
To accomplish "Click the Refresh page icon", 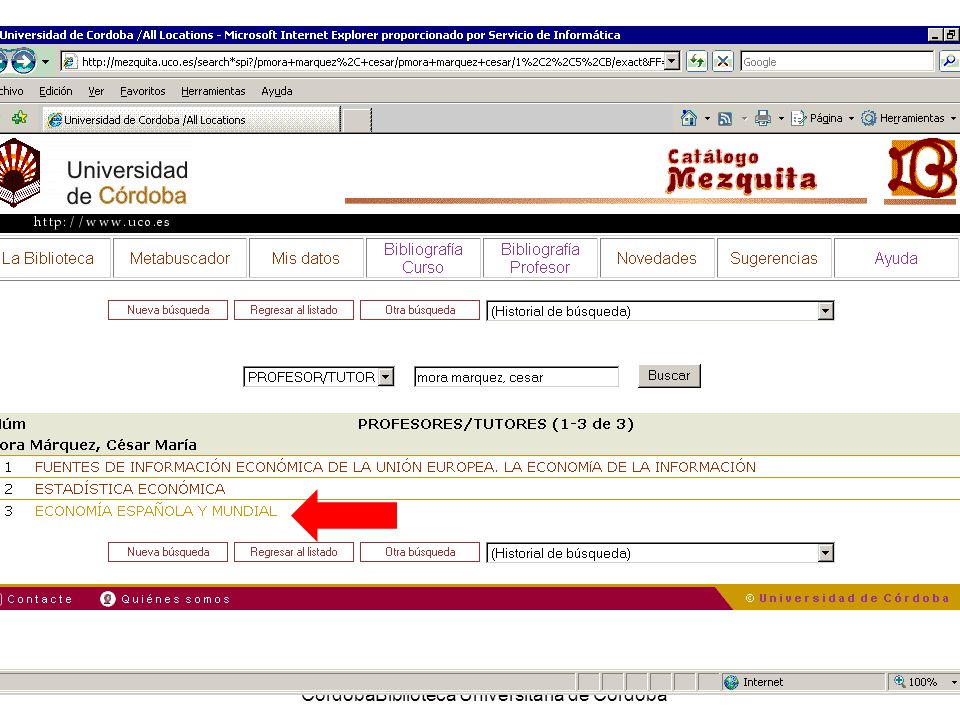I will click(697, 61).
